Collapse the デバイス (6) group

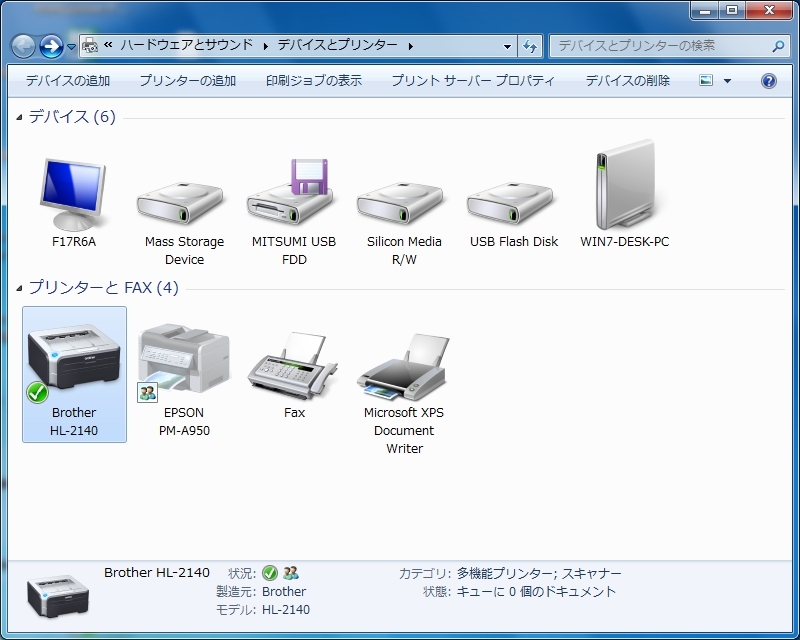coord(19,117)
